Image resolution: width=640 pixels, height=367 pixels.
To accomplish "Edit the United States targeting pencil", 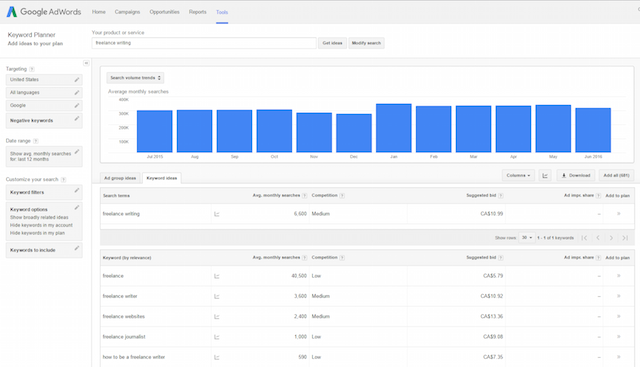I will (77, 80).
